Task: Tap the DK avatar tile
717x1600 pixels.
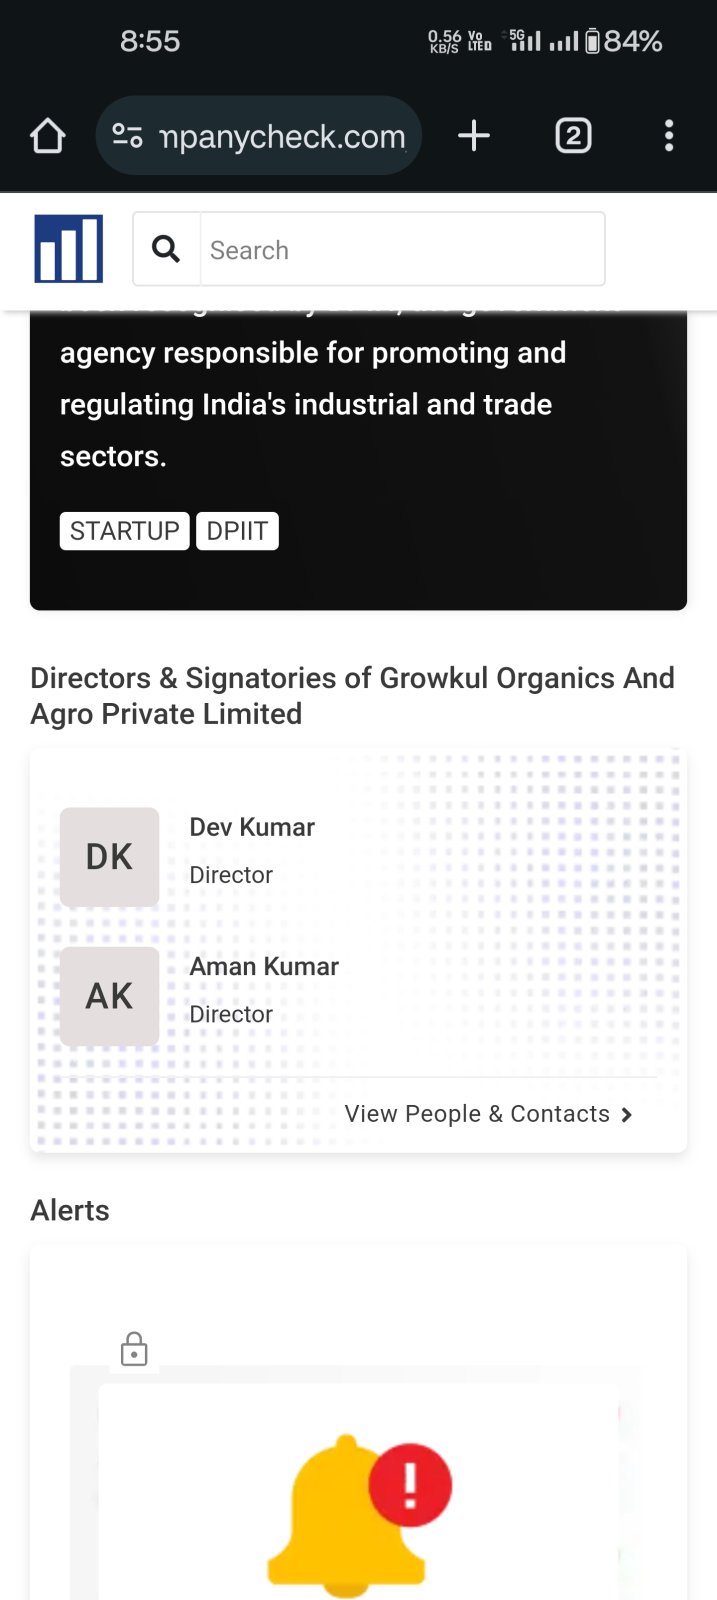Action: click(x=109, y=857)
